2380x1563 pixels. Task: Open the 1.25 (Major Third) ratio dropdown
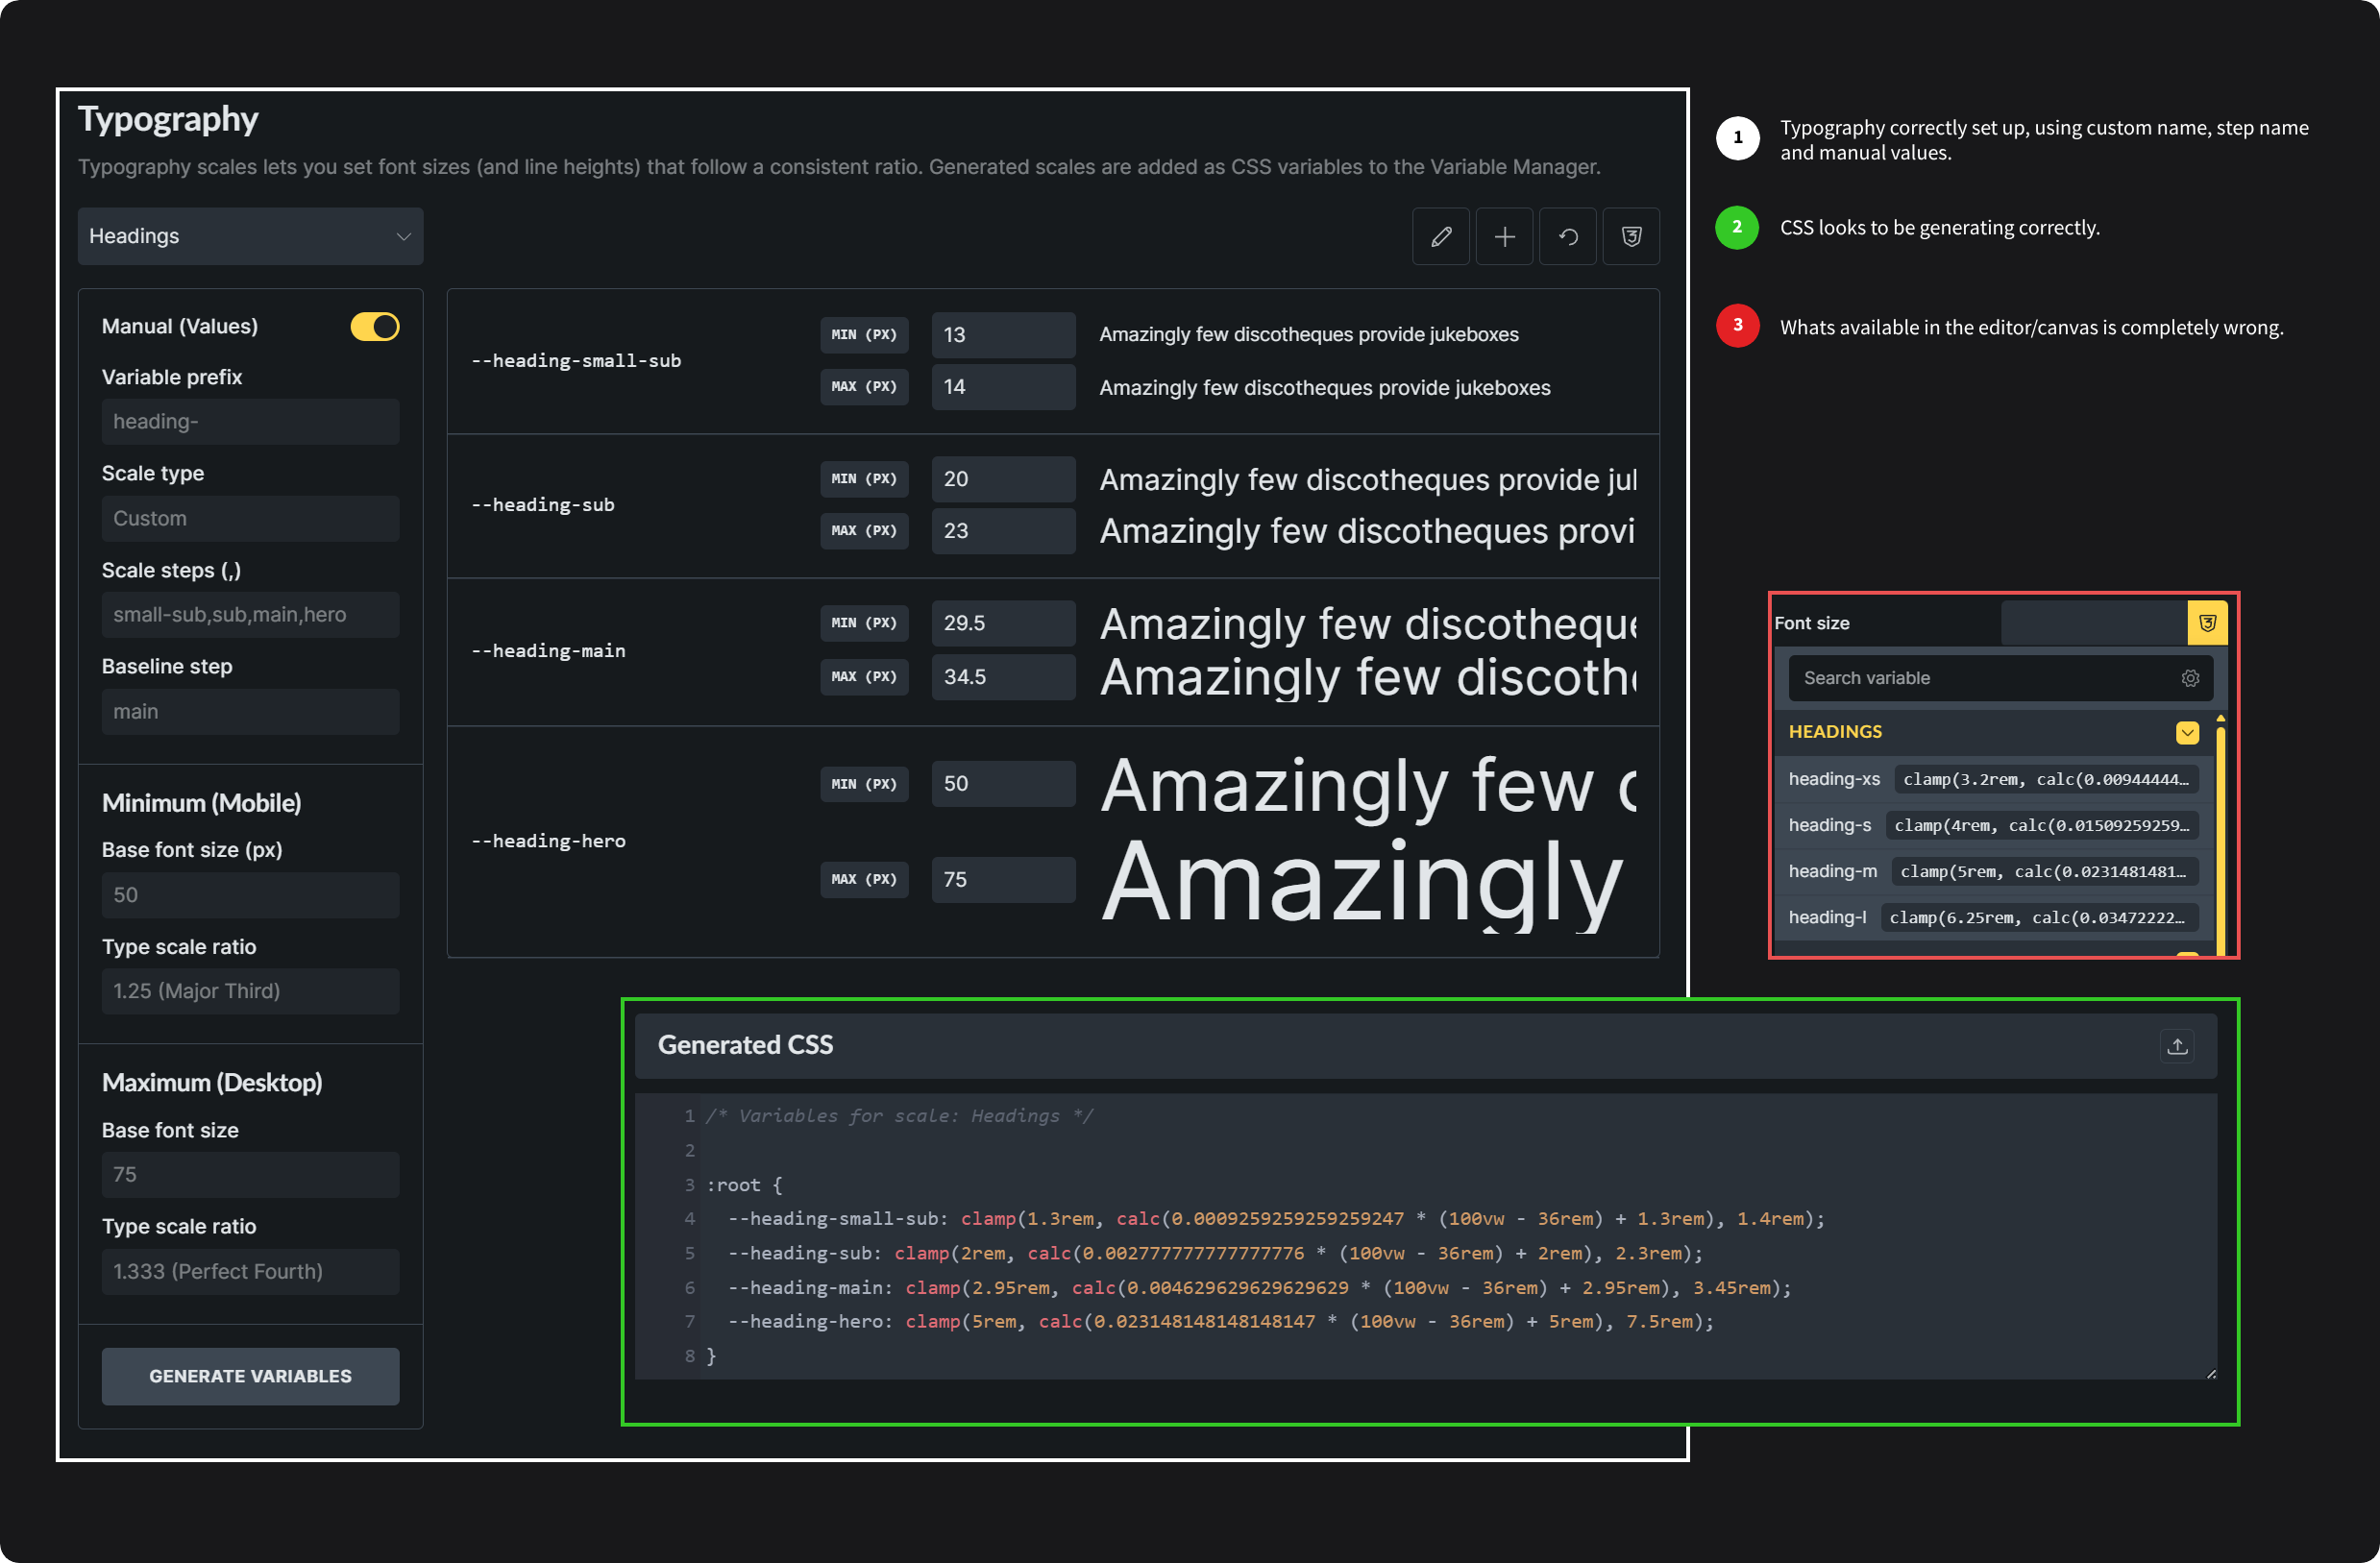click(x=250, y=991)
